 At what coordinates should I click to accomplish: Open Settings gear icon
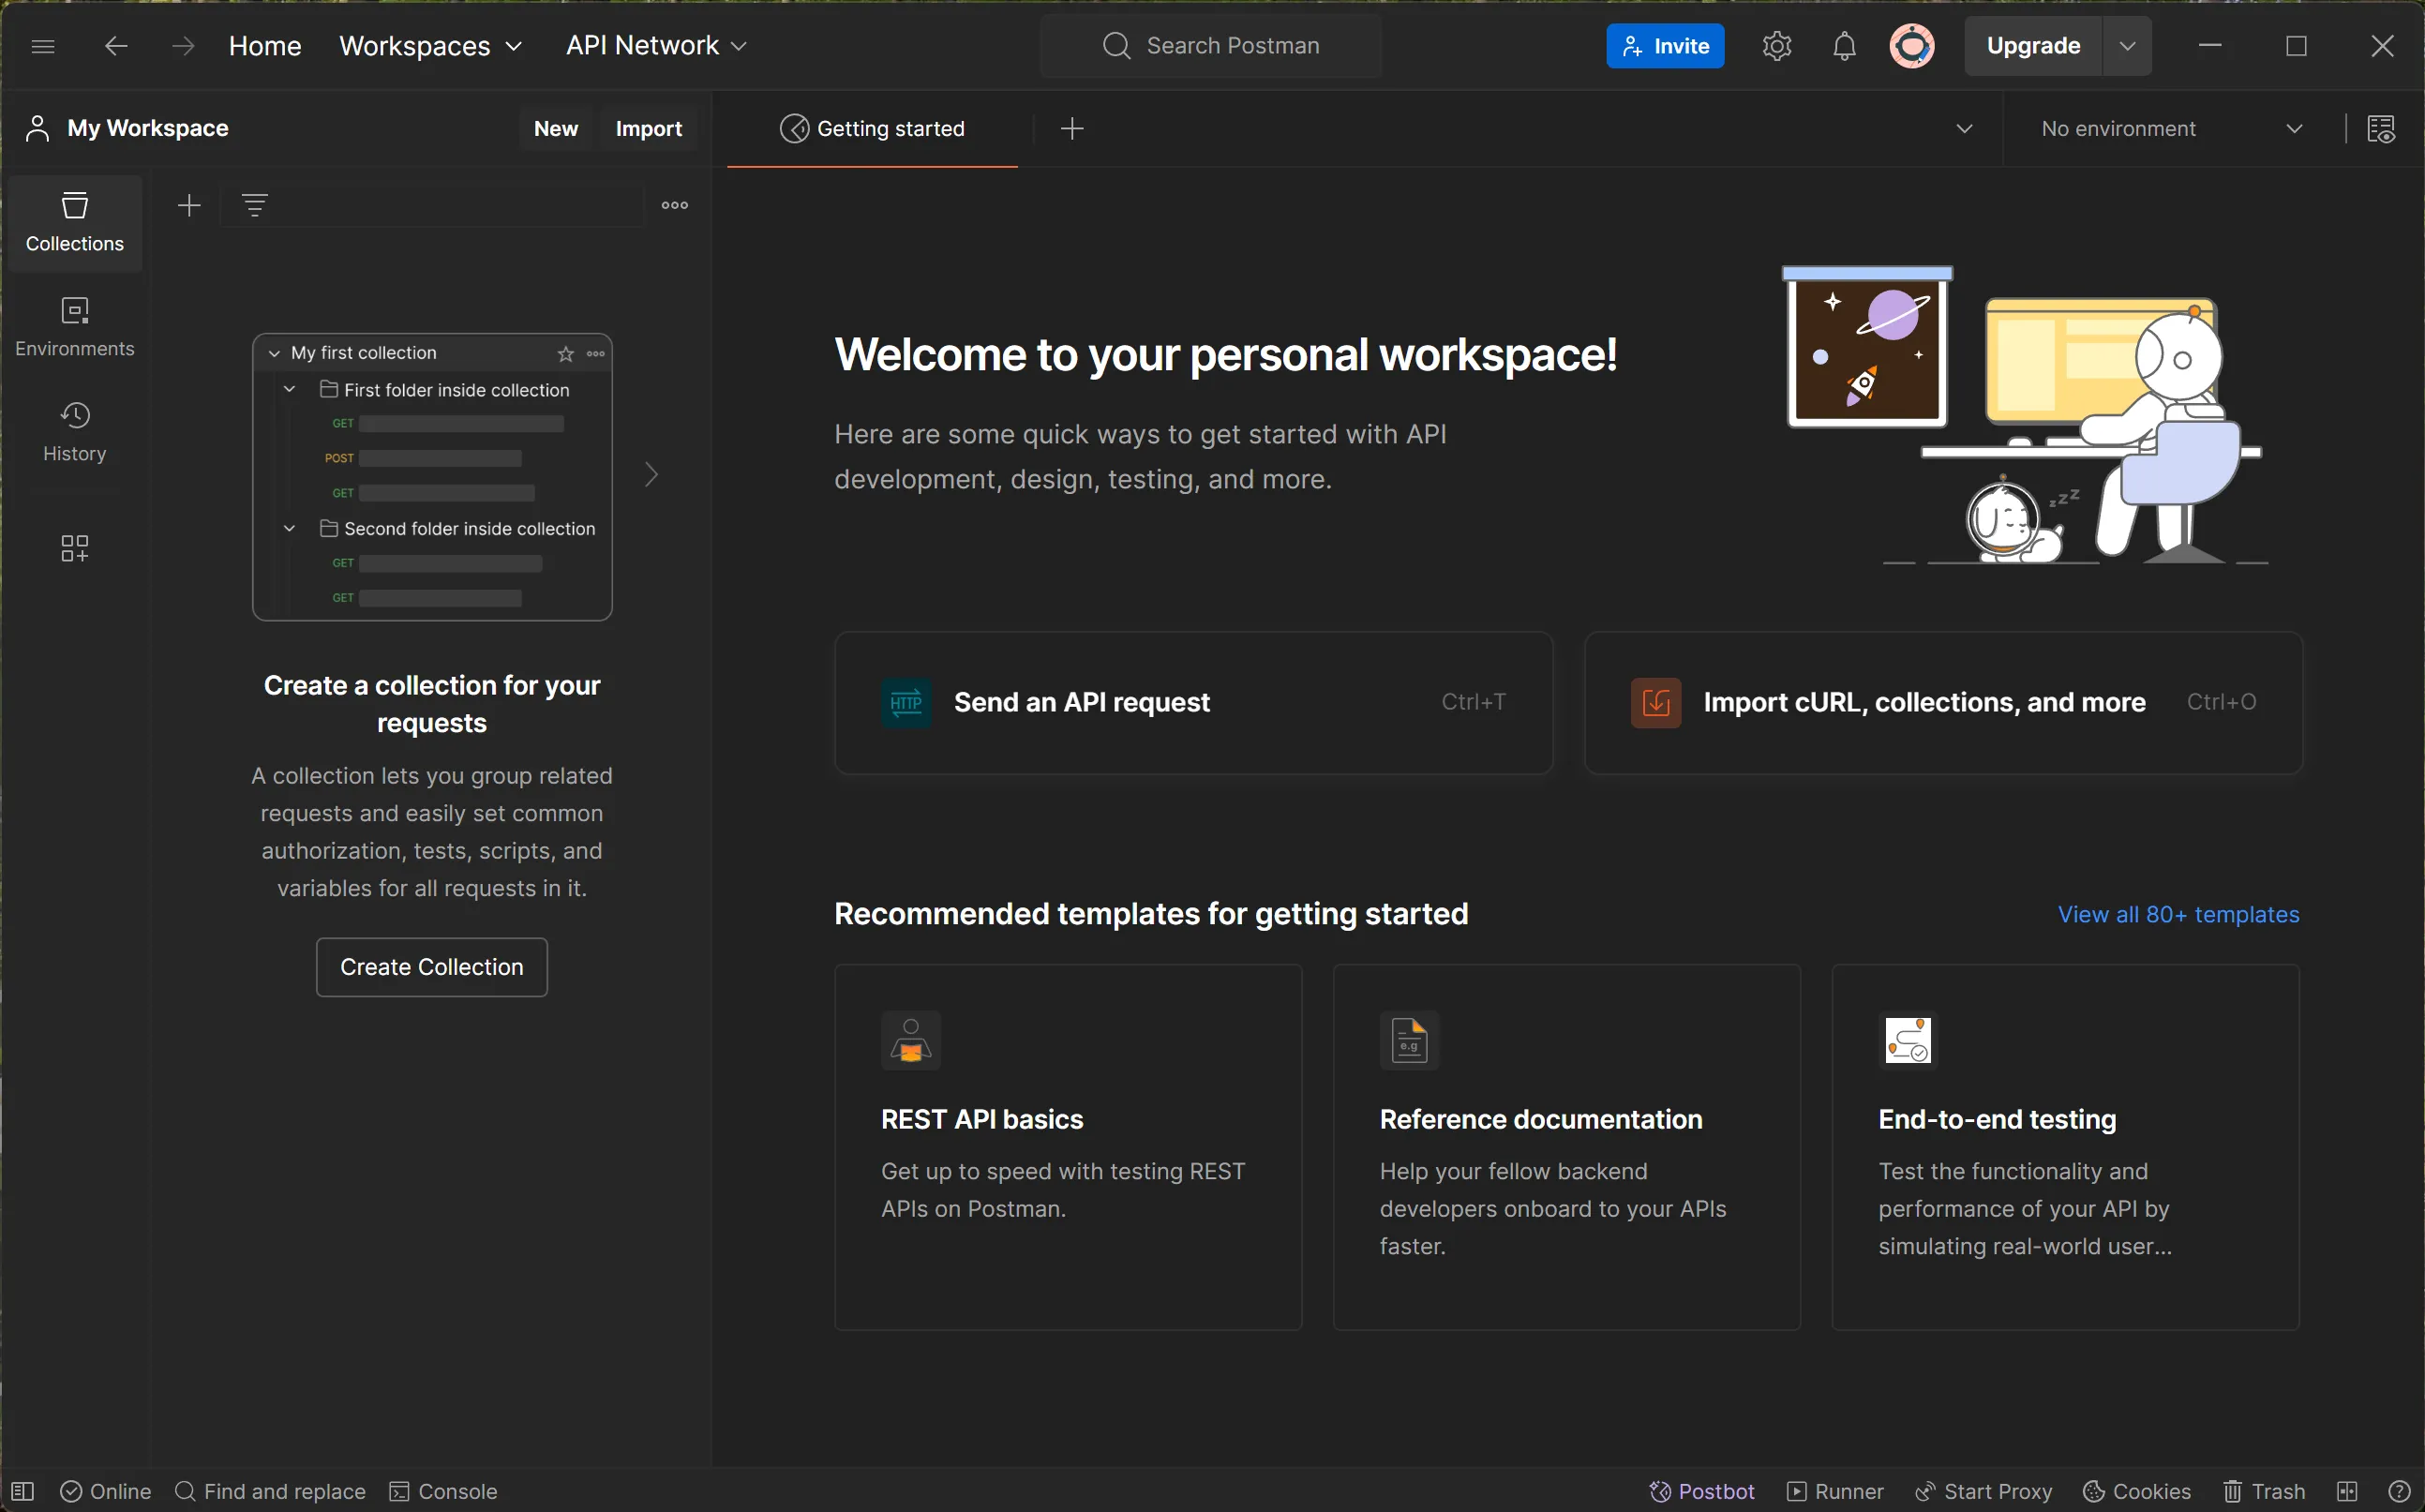1776,46
